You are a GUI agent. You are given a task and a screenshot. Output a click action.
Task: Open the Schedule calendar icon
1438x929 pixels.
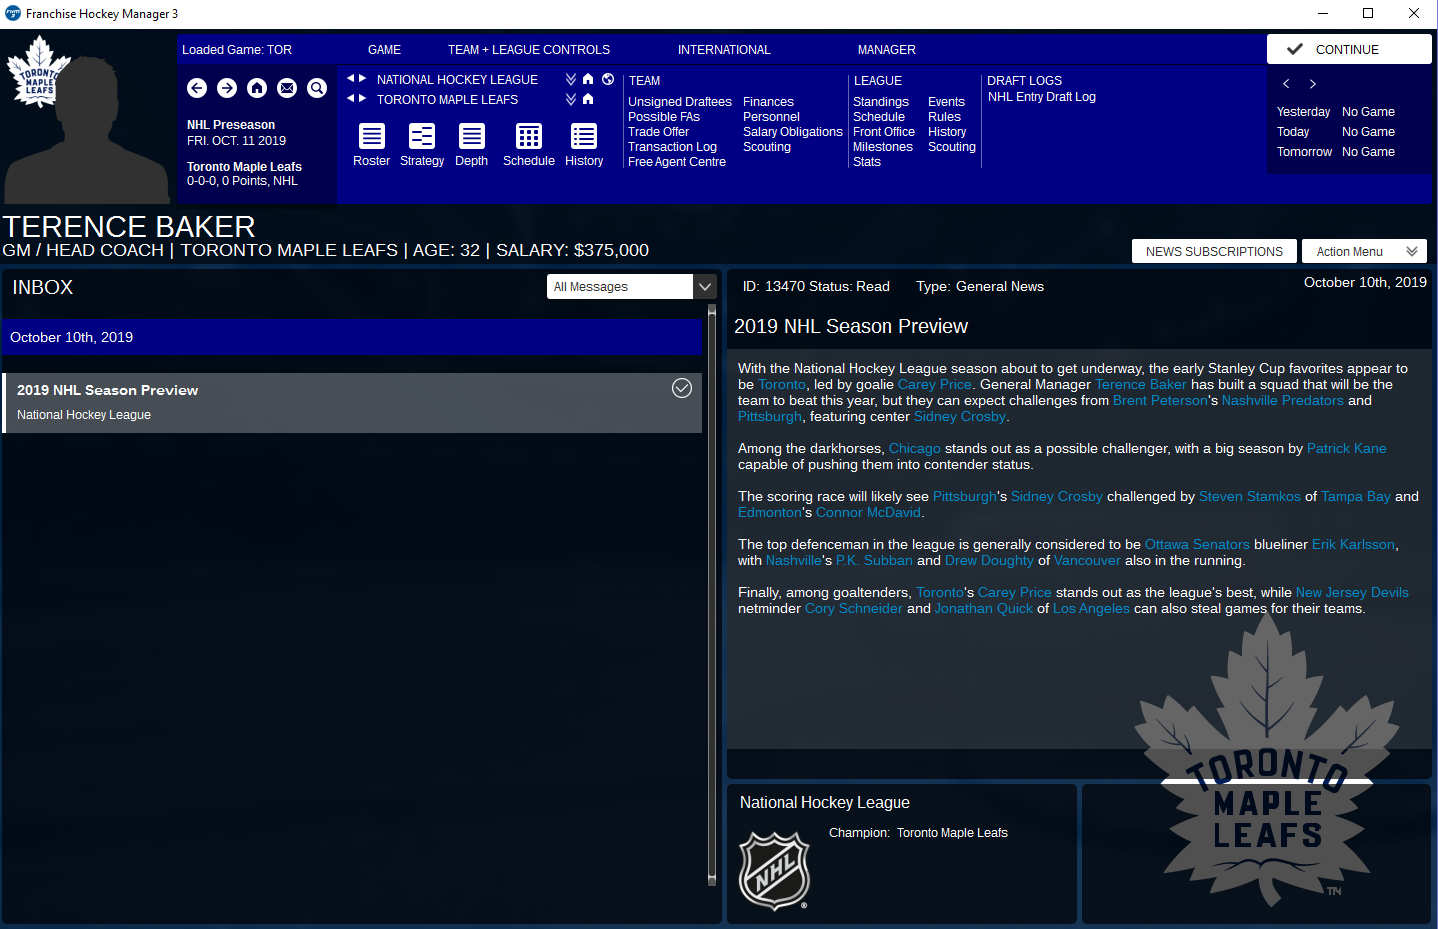point(529,136)
